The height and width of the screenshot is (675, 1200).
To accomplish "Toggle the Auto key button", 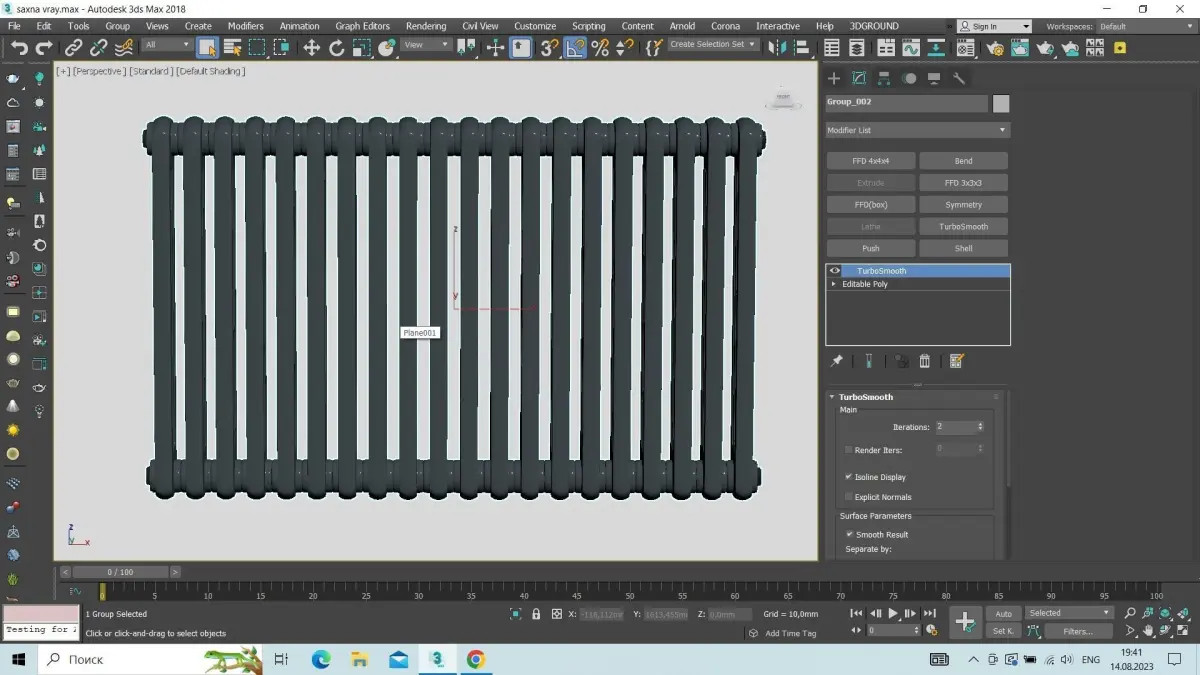I will [1003, 613].
